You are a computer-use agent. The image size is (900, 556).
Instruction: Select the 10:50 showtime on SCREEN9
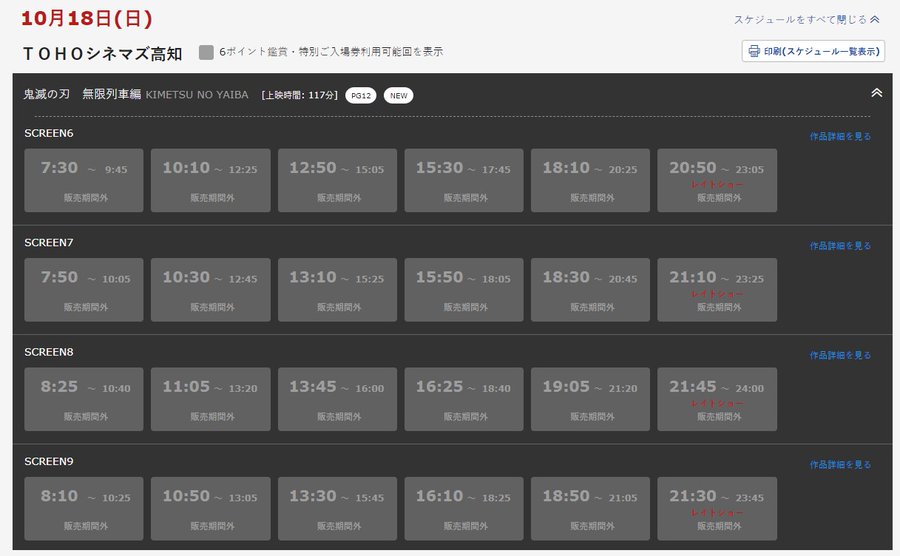pyautogui.click(x=211, y=509)
